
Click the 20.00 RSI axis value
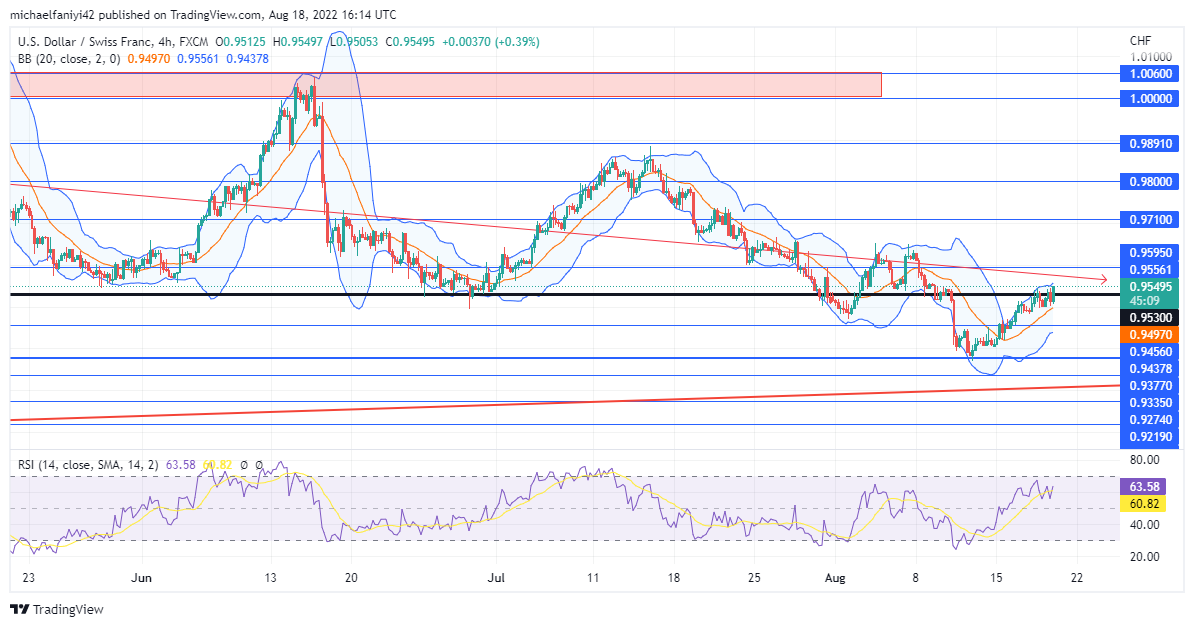(x=1145, y=557)
